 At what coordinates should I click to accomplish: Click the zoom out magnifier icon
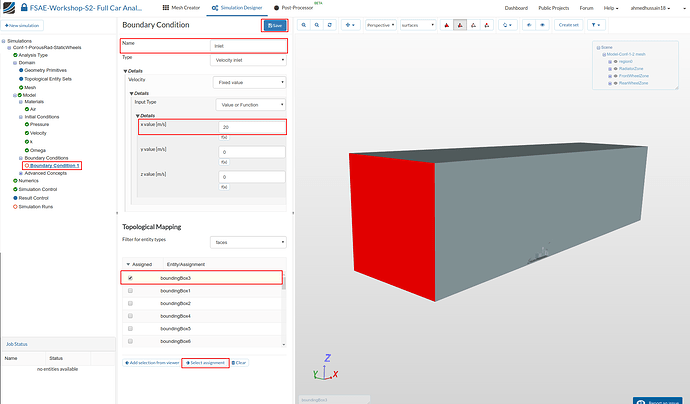pos(318,25)
